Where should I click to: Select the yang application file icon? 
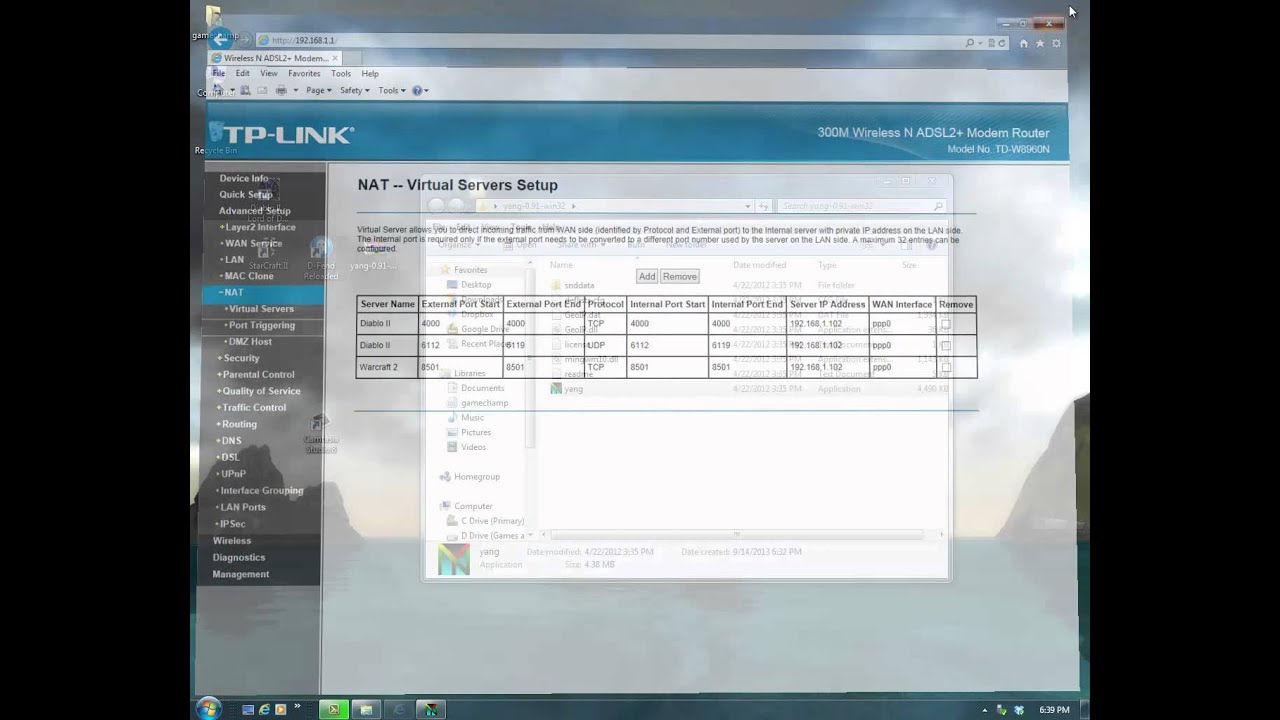[x=557, y=388]
